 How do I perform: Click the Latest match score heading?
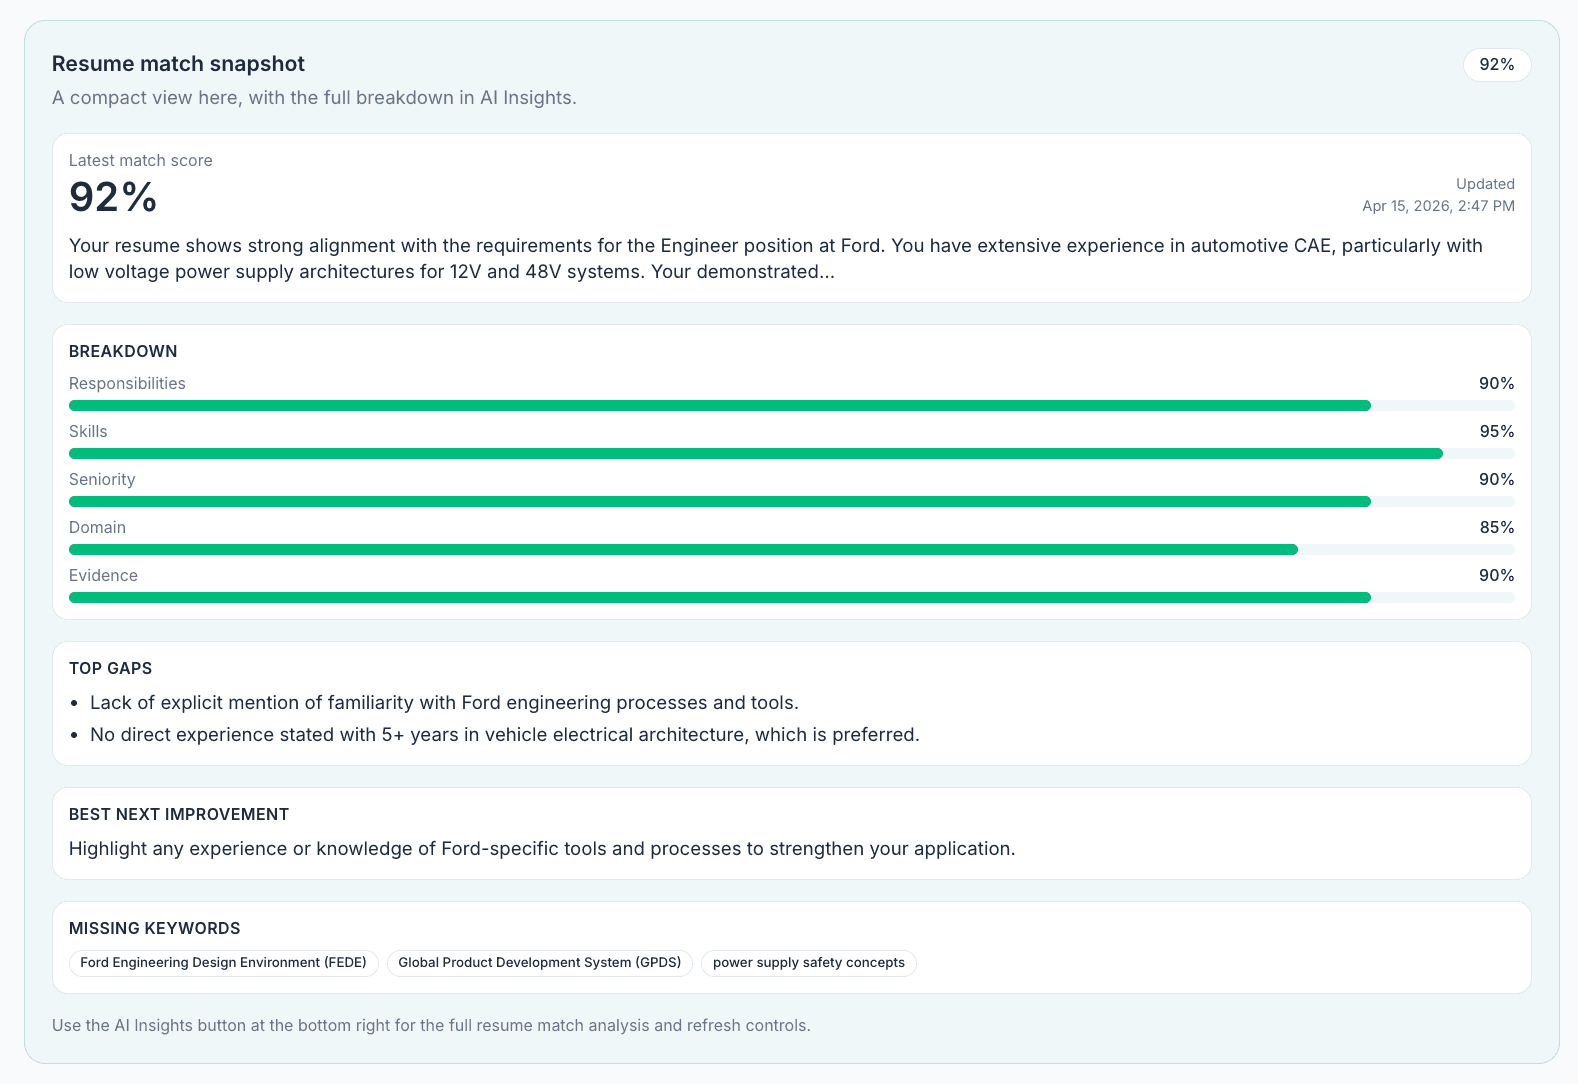tap(140, 160)
